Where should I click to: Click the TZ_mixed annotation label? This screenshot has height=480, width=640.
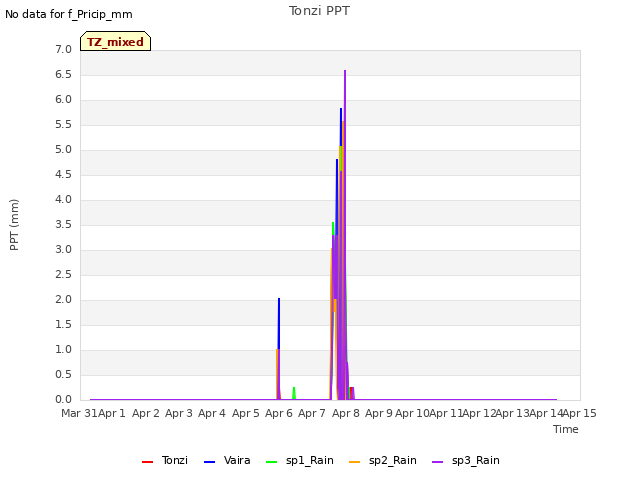coord(116,41)
